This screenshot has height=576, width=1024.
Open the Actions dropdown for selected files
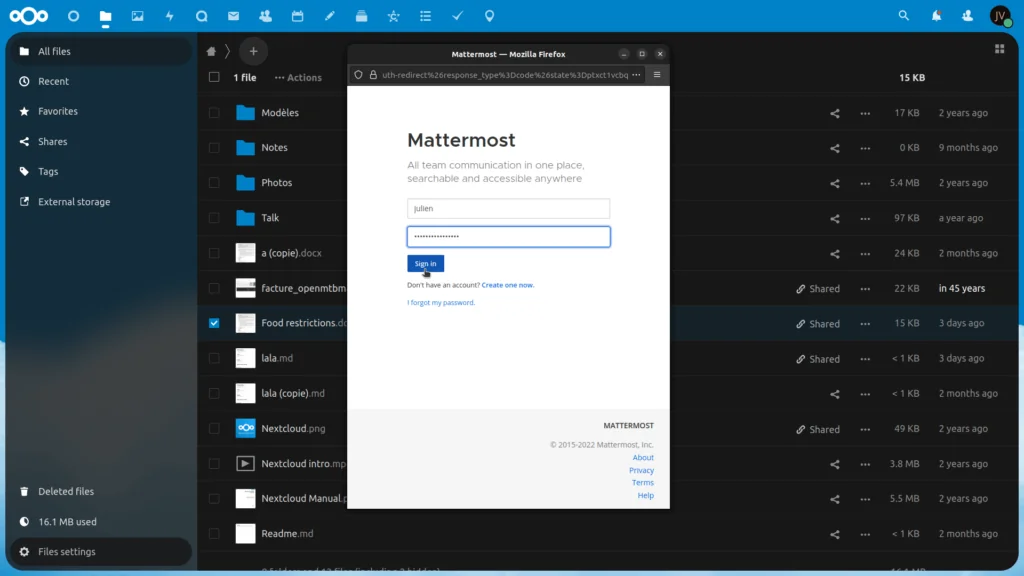(x=298, y=77)
